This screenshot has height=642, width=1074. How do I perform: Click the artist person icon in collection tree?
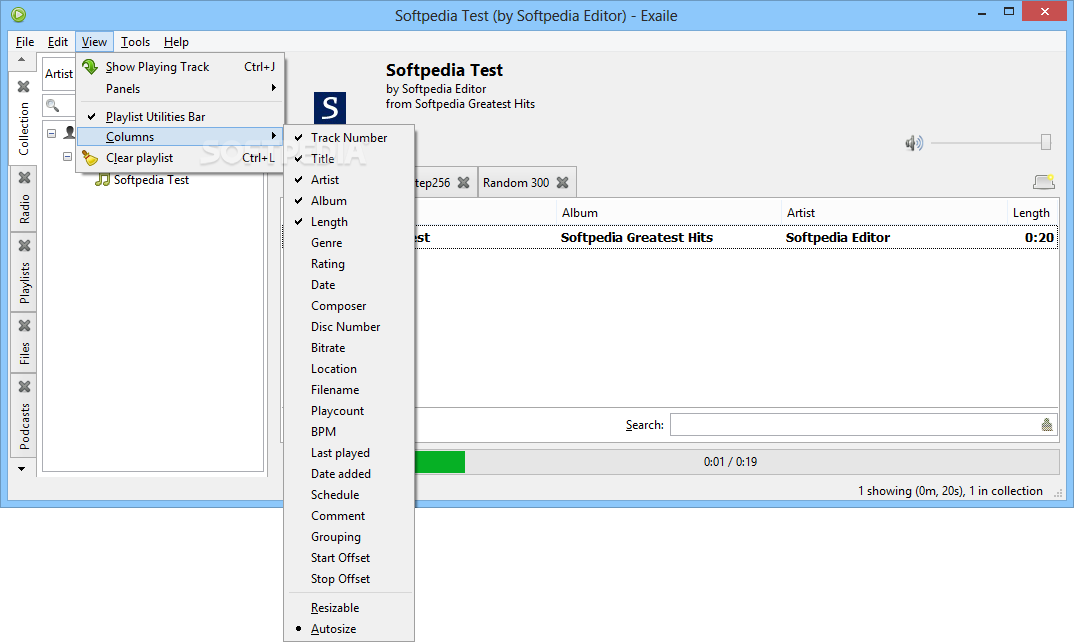[69, 132]
